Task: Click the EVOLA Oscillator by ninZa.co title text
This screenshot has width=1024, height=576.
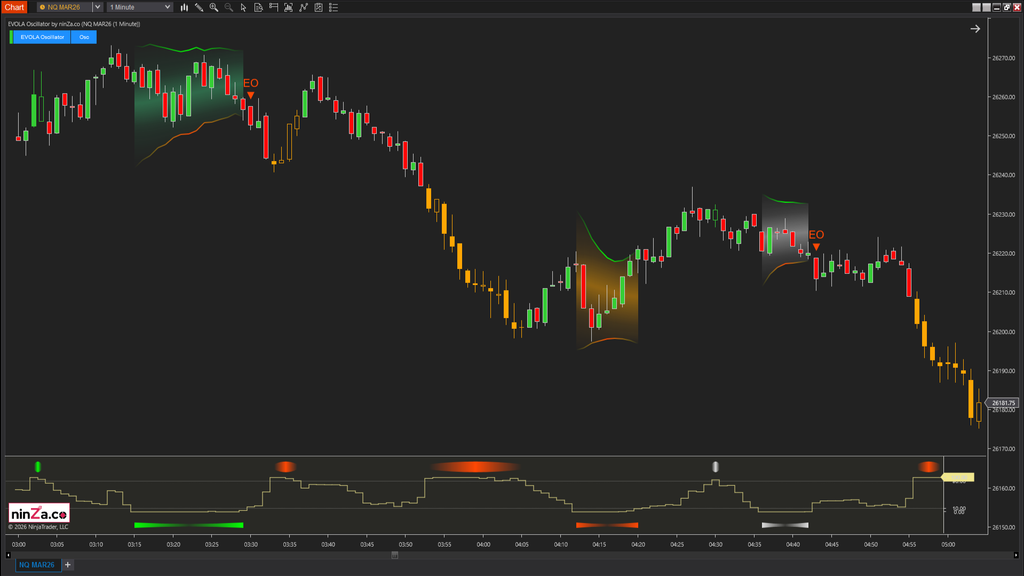Action: [x=74, y=24]
